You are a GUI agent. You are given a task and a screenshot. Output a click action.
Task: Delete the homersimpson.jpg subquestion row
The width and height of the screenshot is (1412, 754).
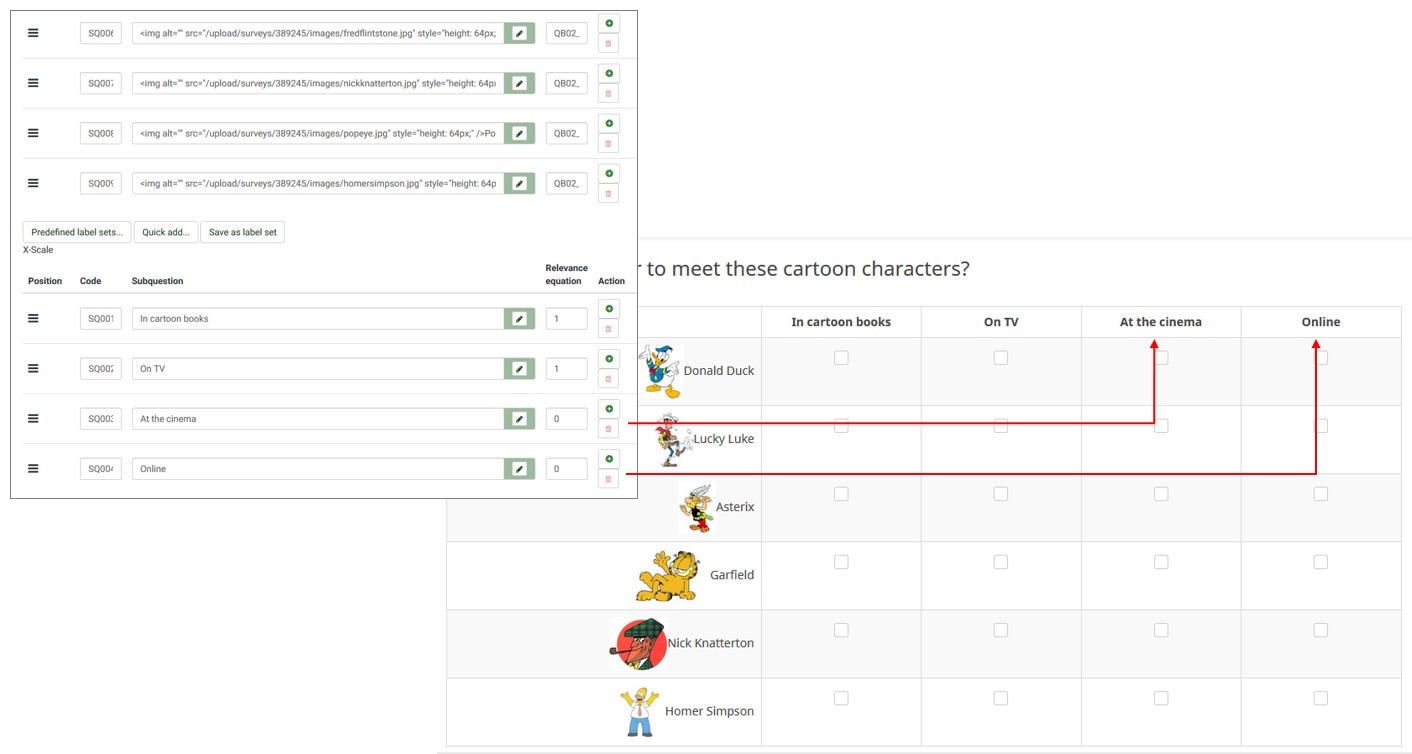pyautogui.click(x=608, y=193)
